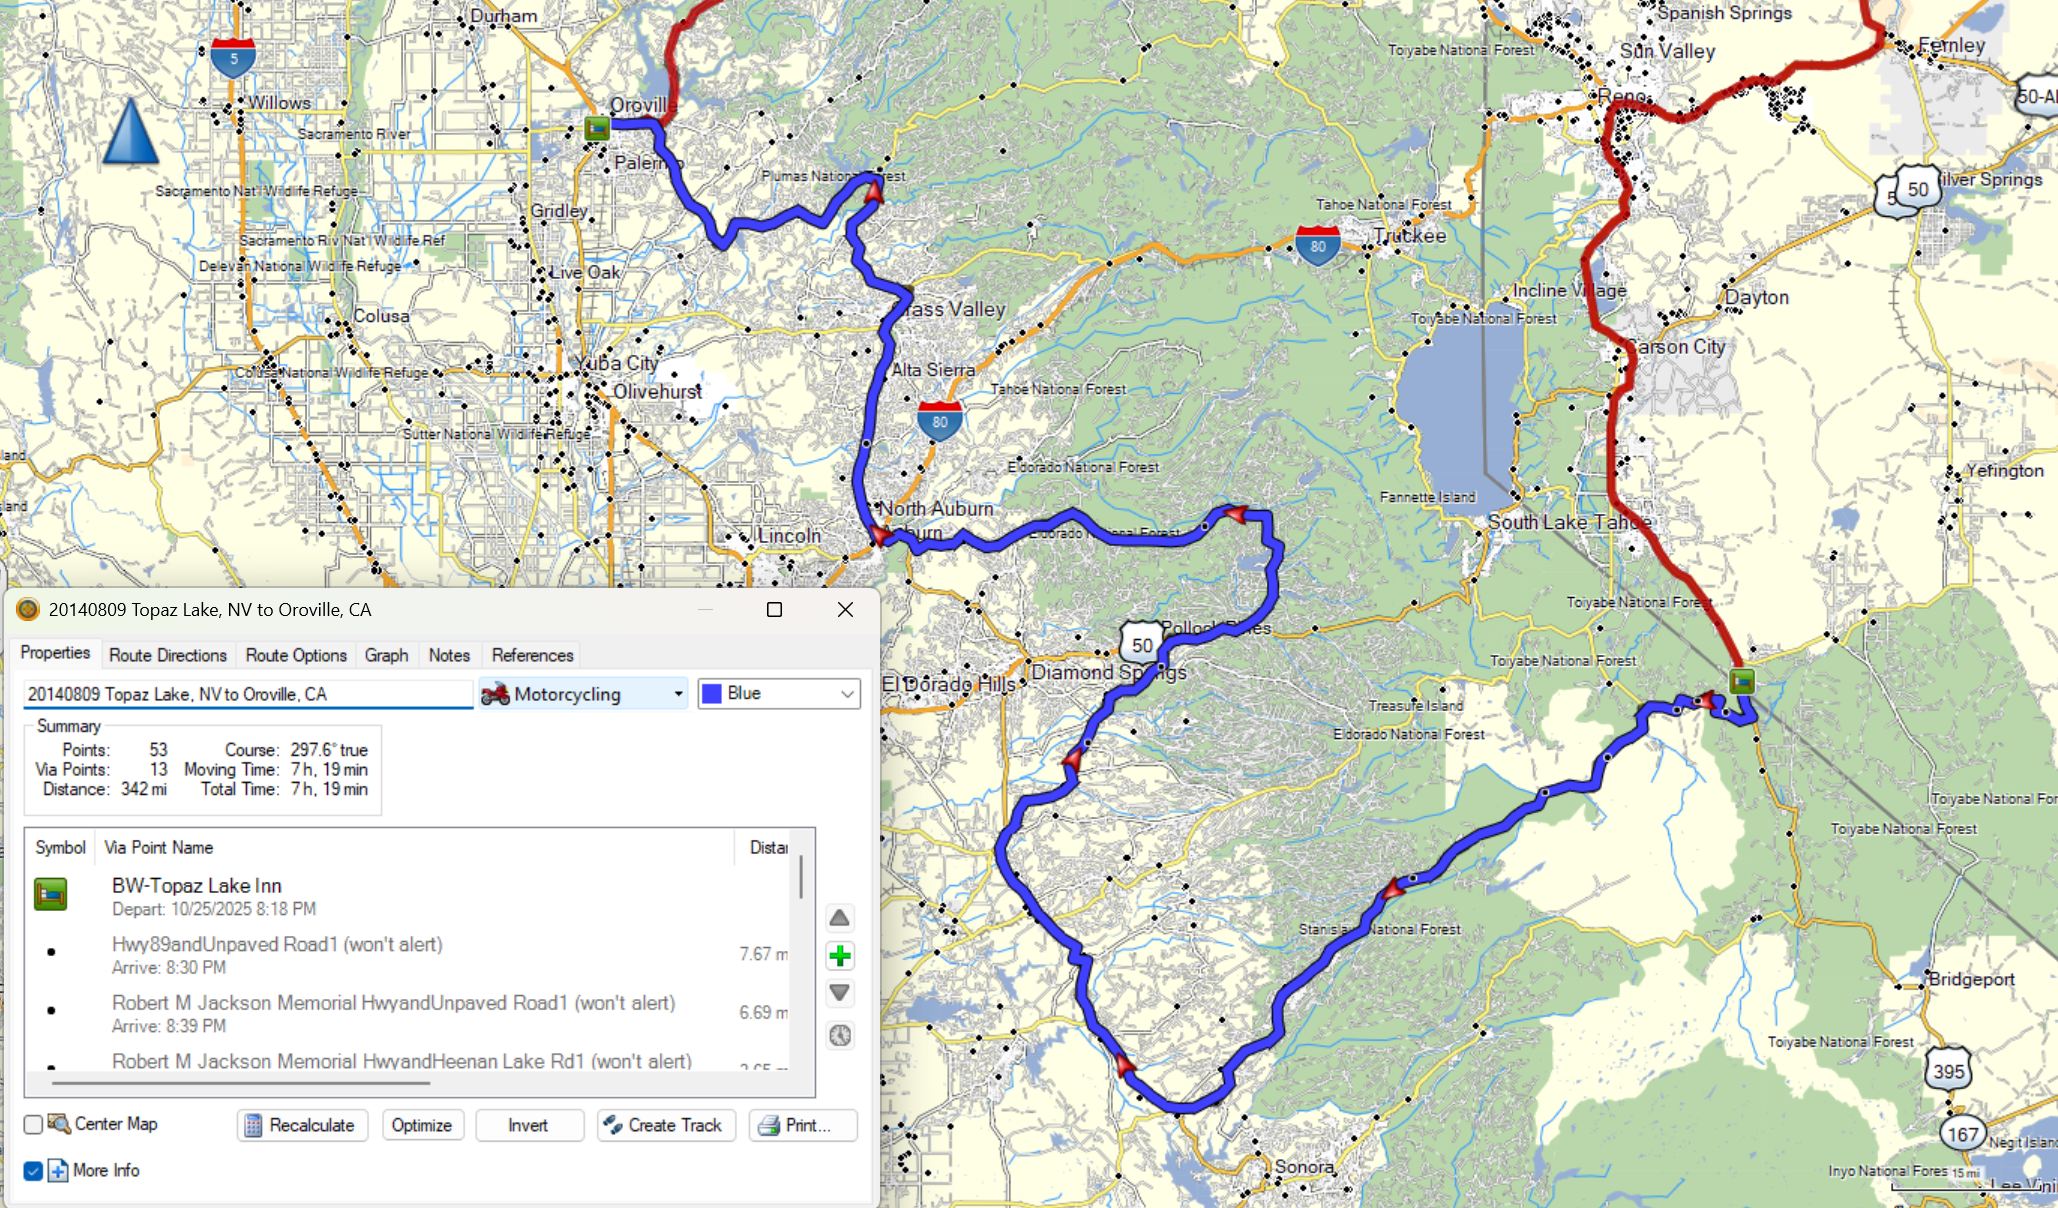Click the Oroville lodging waypoint flag on map
This screenshot has height=1208, width=2058.
(597, 128)
